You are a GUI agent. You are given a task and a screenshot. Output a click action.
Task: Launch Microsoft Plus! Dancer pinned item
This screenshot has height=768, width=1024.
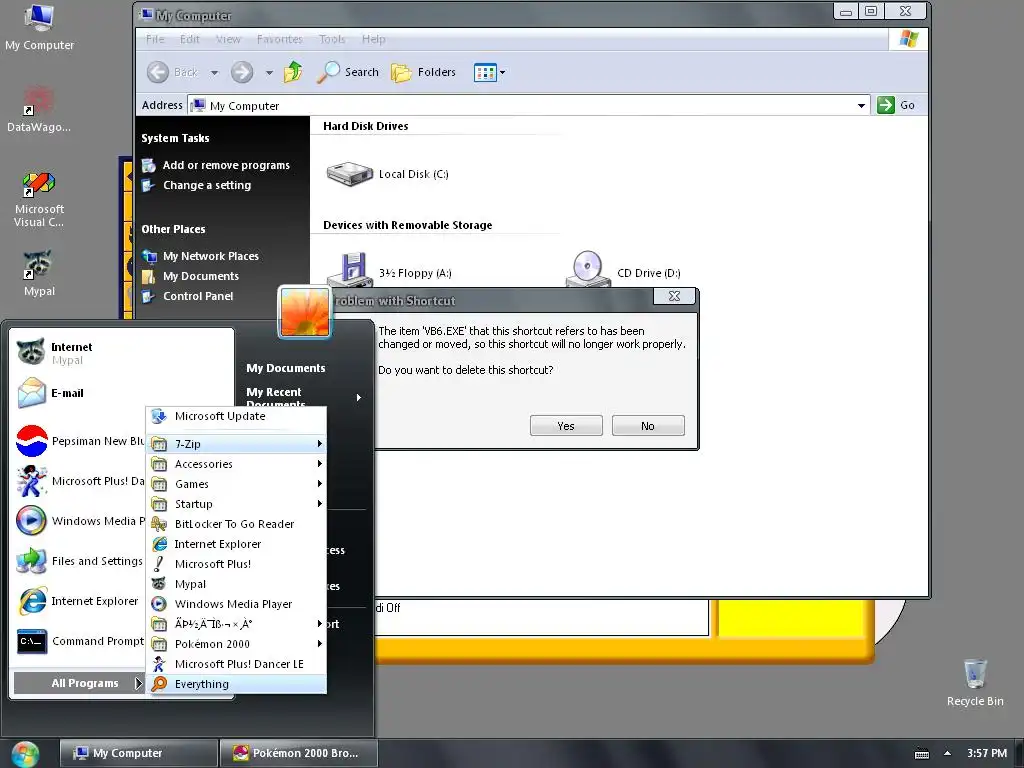[x=80, y=481]
